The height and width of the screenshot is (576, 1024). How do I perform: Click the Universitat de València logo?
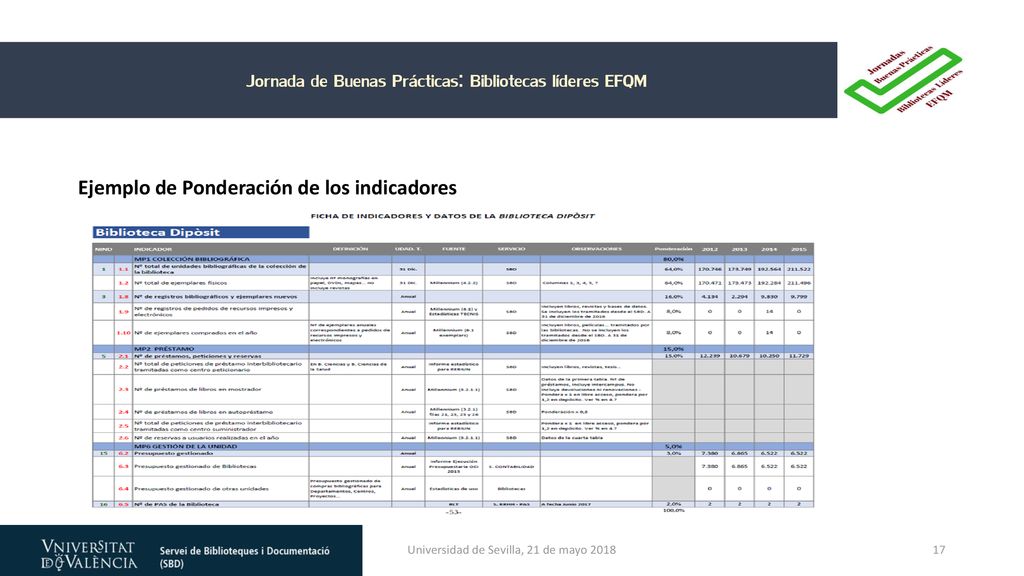click(89, 554)
